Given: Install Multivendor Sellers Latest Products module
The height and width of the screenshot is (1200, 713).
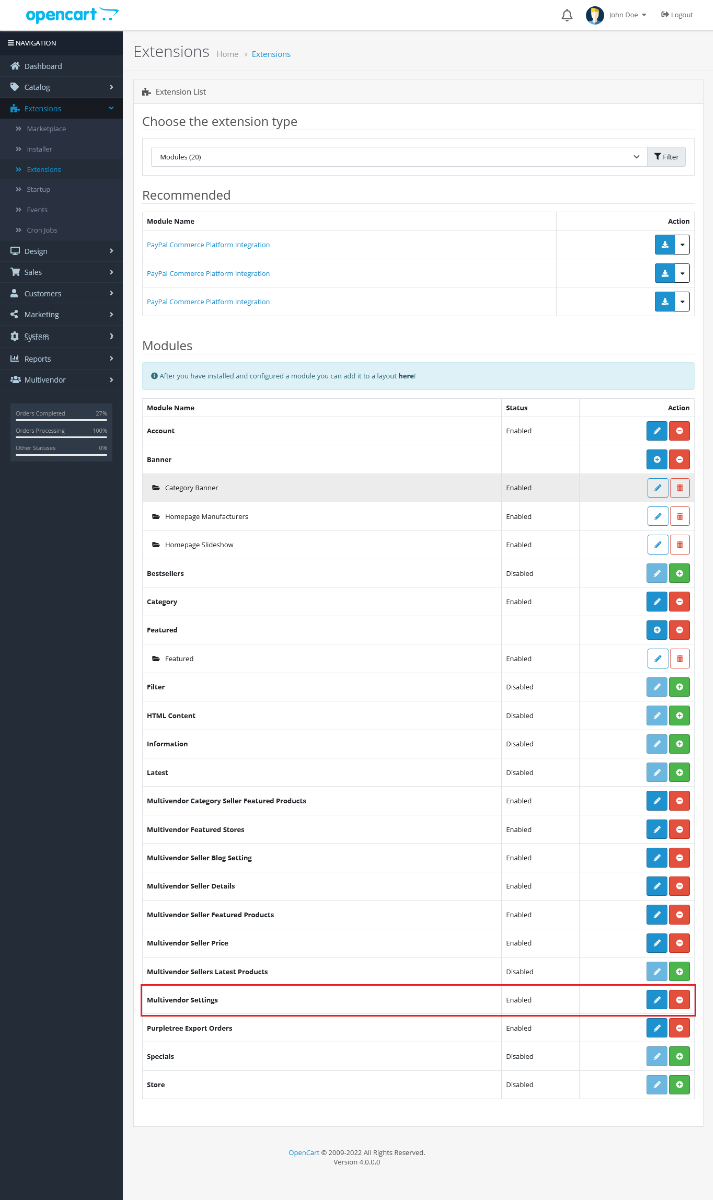Looking at the screenshot, I should [x=679, y=972].
